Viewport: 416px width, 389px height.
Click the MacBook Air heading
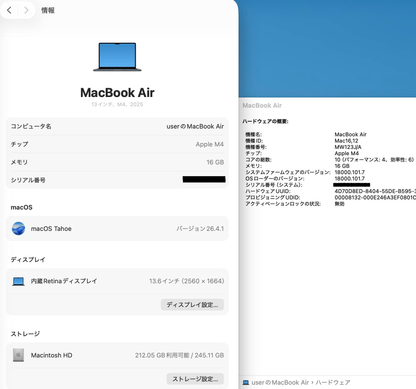117,92
